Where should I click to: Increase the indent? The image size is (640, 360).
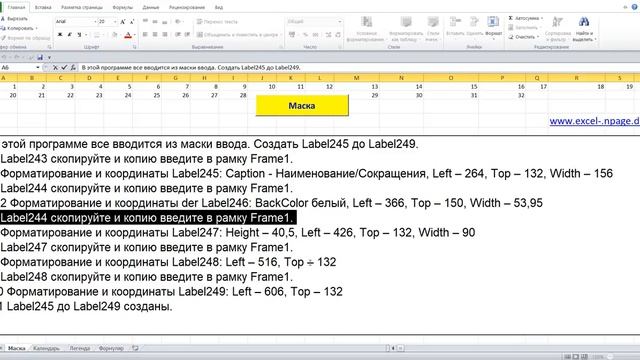pos(187,35)
